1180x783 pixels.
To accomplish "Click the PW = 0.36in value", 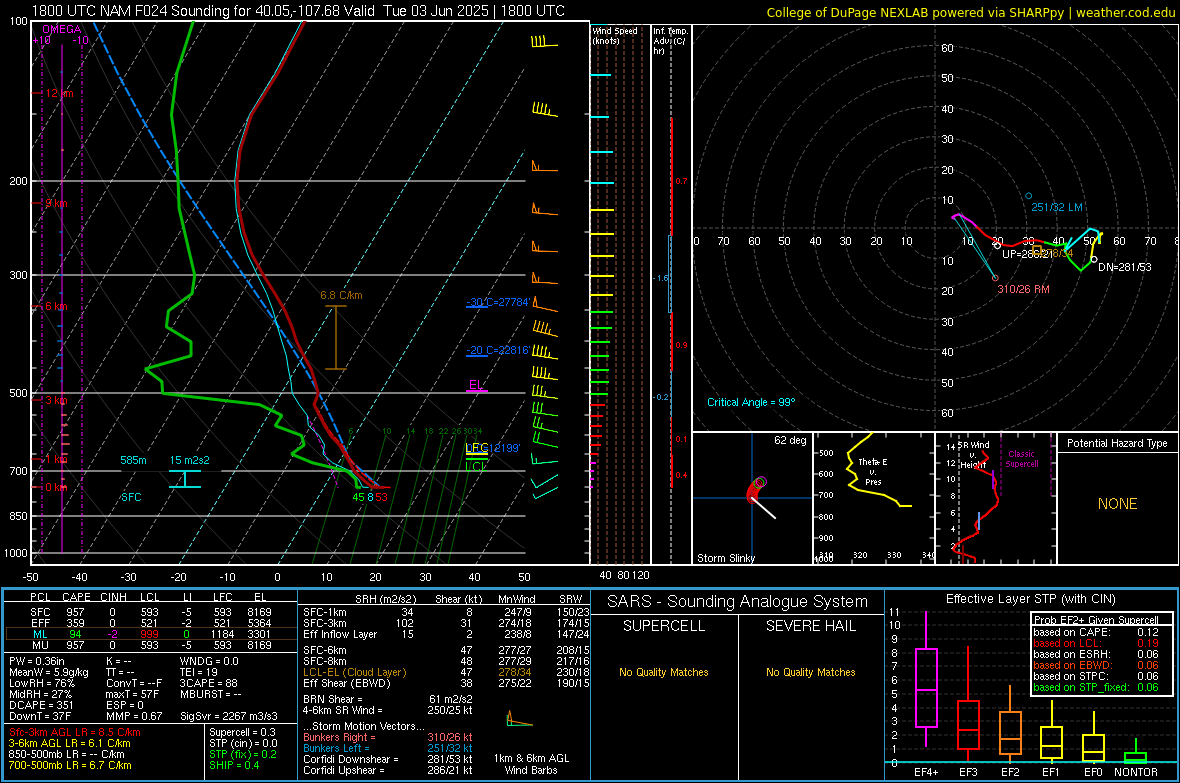I will coord(37,661).
